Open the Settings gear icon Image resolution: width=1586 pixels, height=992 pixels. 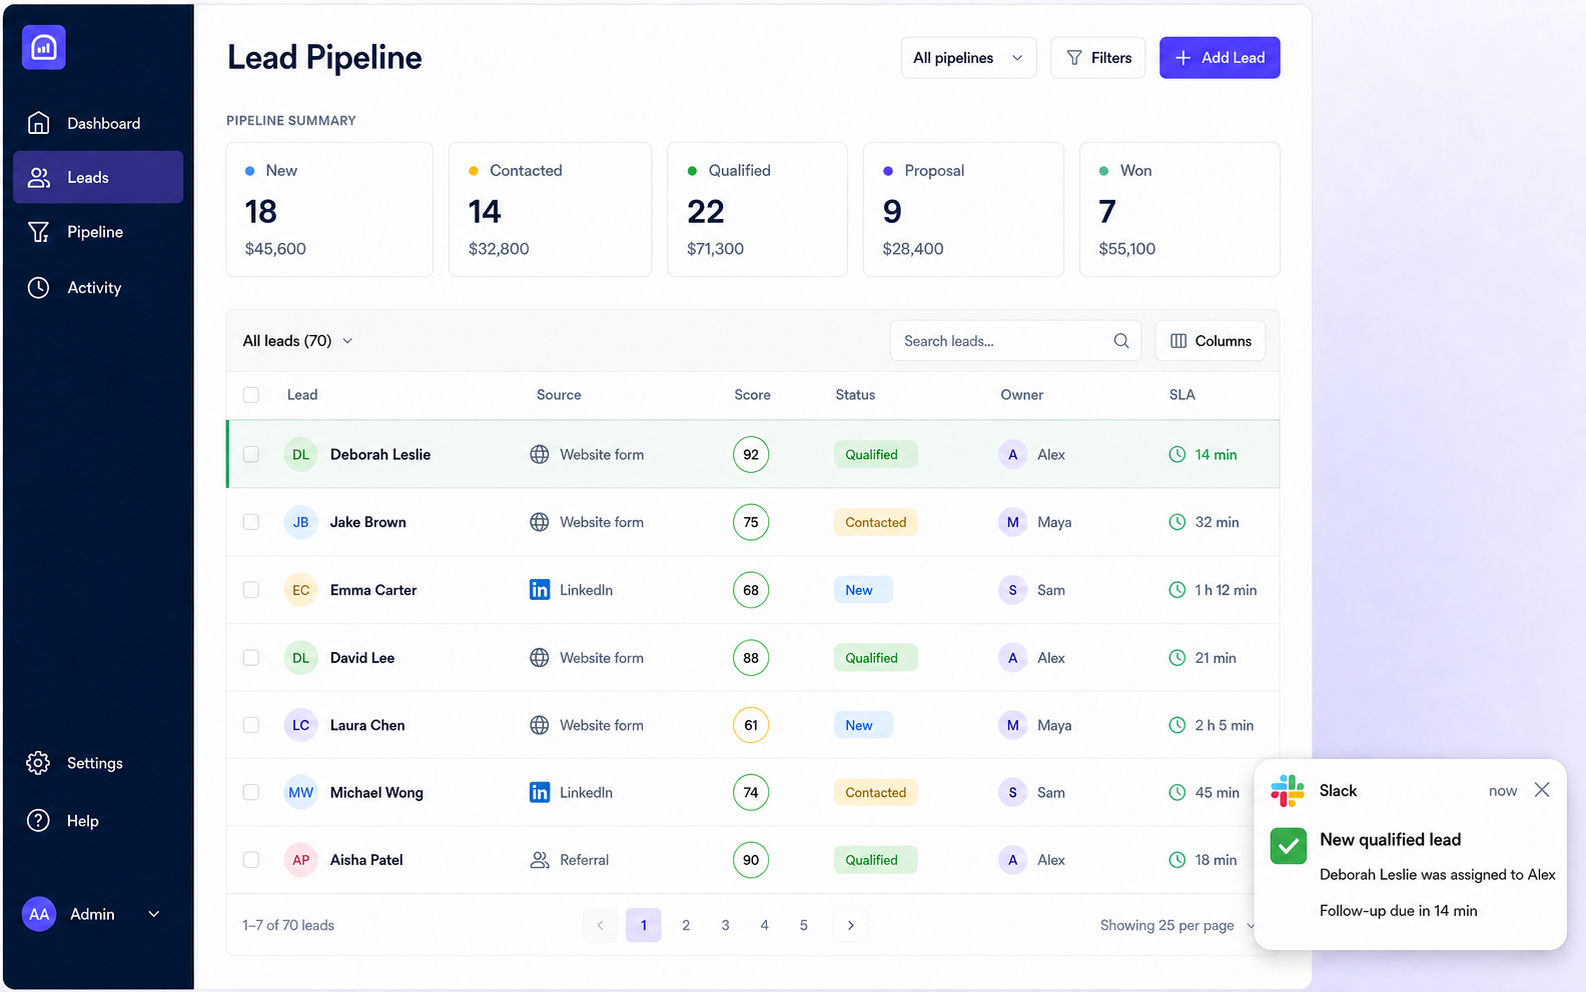tap(38, 763)
